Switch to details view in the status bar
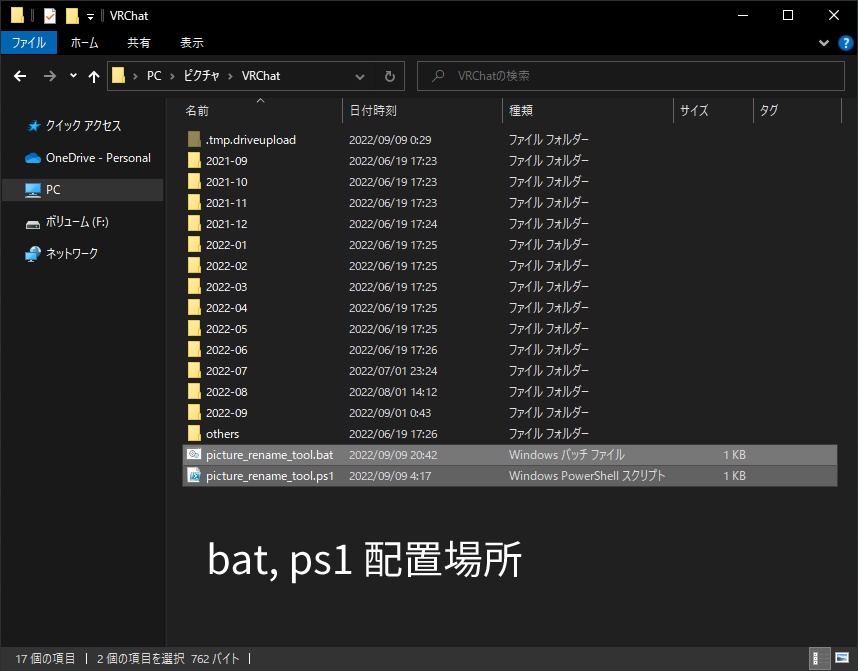Viewport: 858px width, 671px height. pyautogui.click(x=818, y=660)
